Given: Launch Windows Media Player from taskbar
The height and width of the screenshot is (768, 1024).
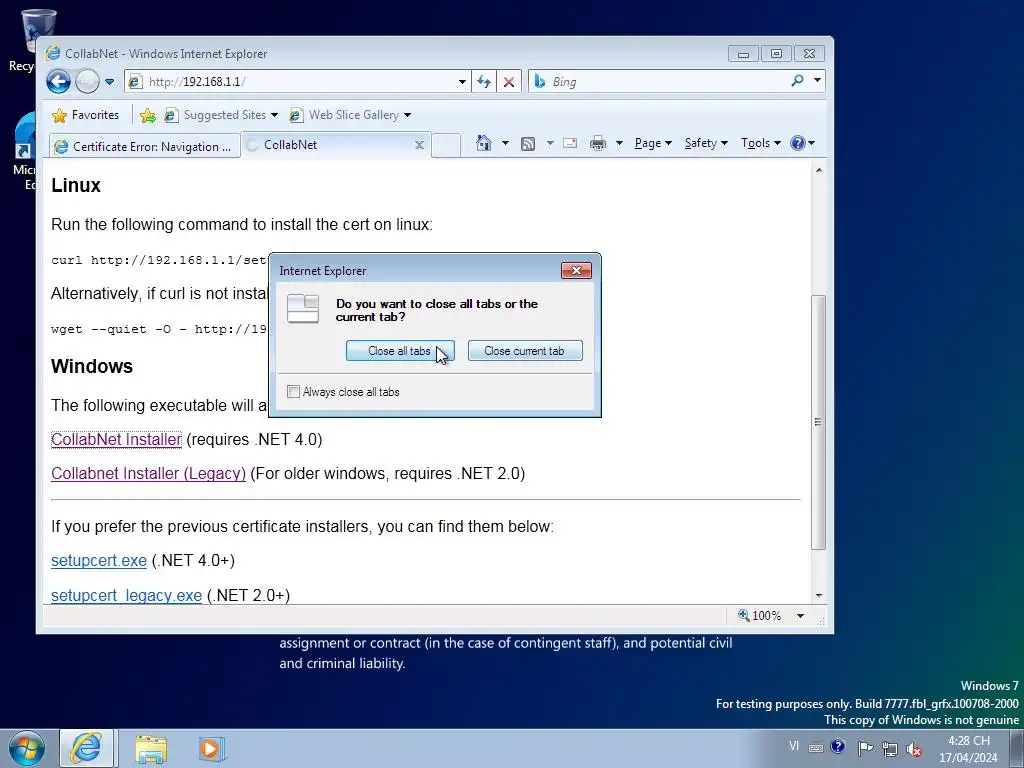Looking at the screenshot, I should coord(211,748).
